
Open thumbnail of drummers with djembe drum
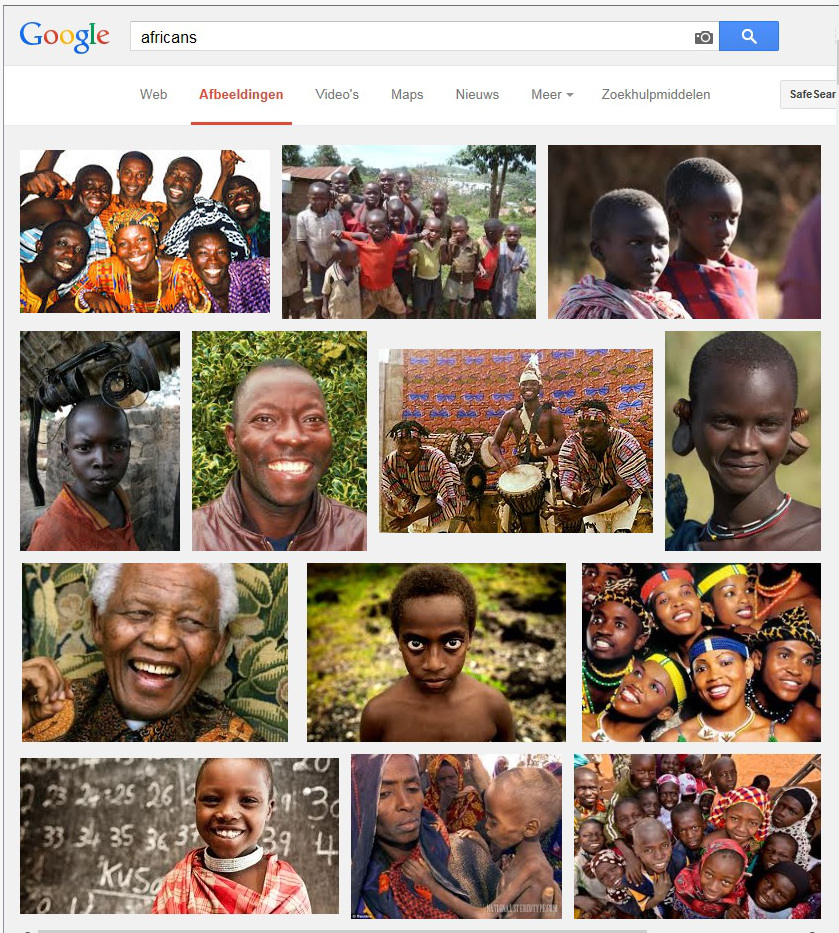(x=516, y=441)
